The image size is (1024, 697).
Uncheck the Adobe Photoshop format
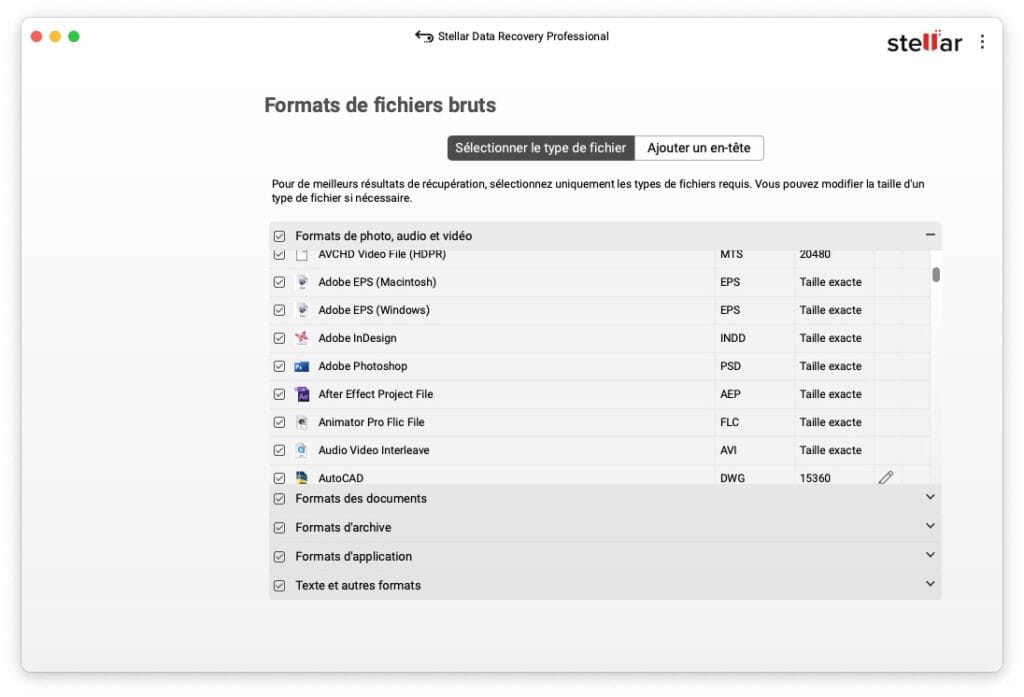coord(280,366)
